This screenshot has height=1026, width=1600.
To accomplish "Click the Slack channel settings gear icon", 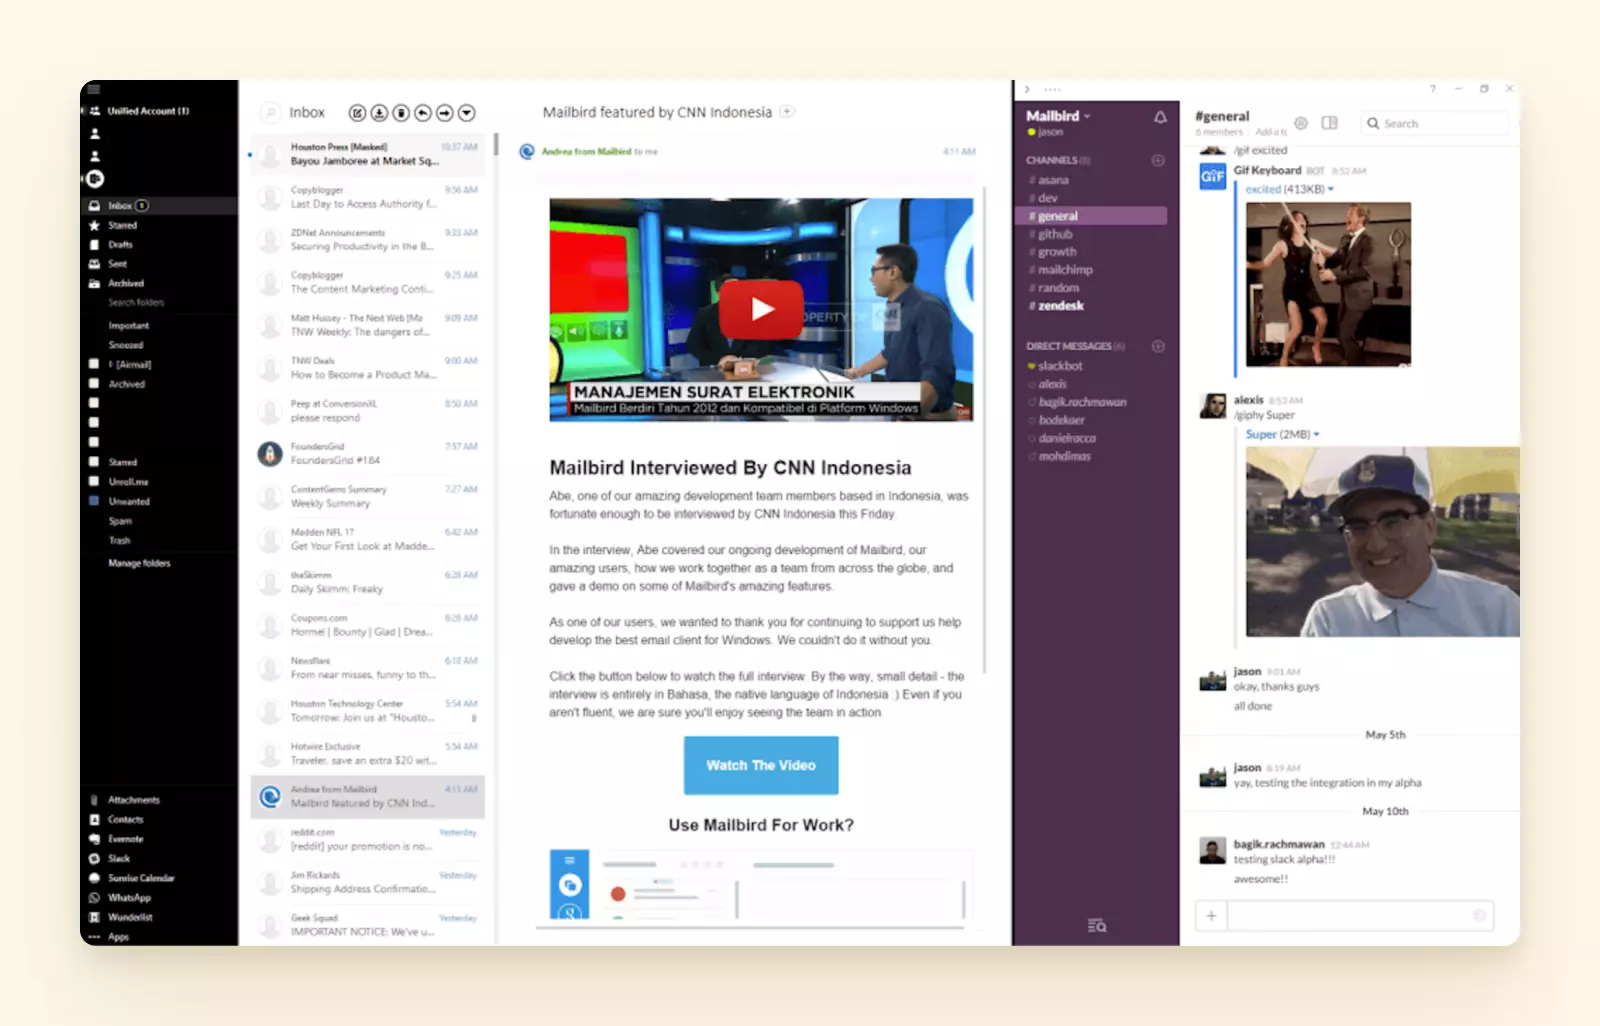I will pyautogui.click(x=1301, y=123).
